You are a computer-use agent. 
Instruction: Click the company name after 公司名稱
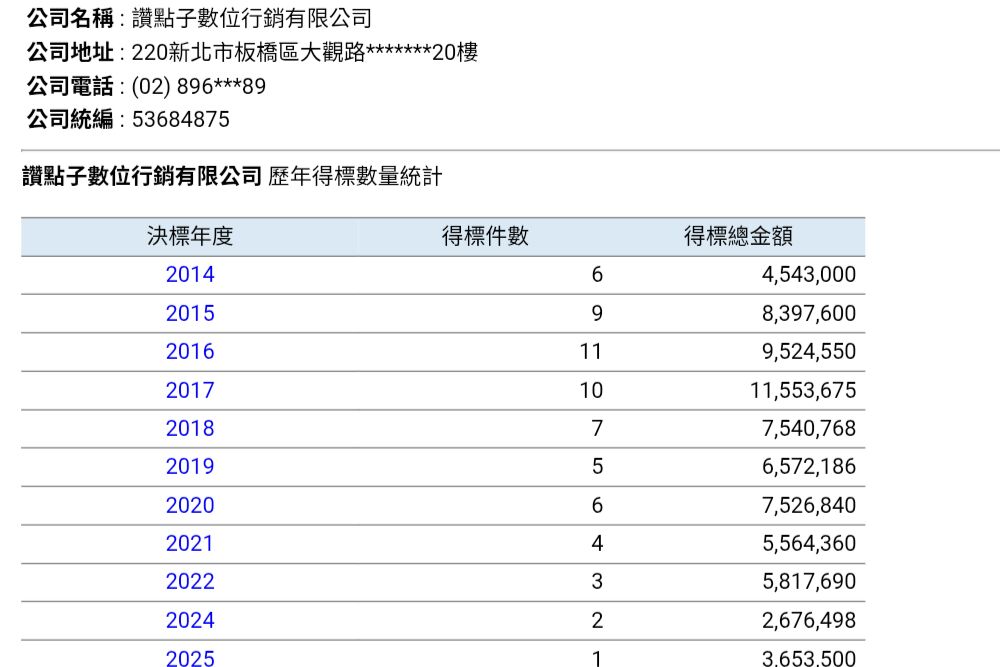[252, 18]
